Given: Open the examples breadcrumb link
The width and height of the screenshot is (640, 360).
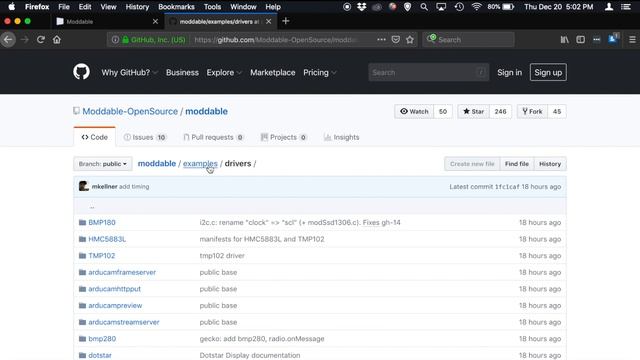Looking at the screenshot, I should 200,163.
